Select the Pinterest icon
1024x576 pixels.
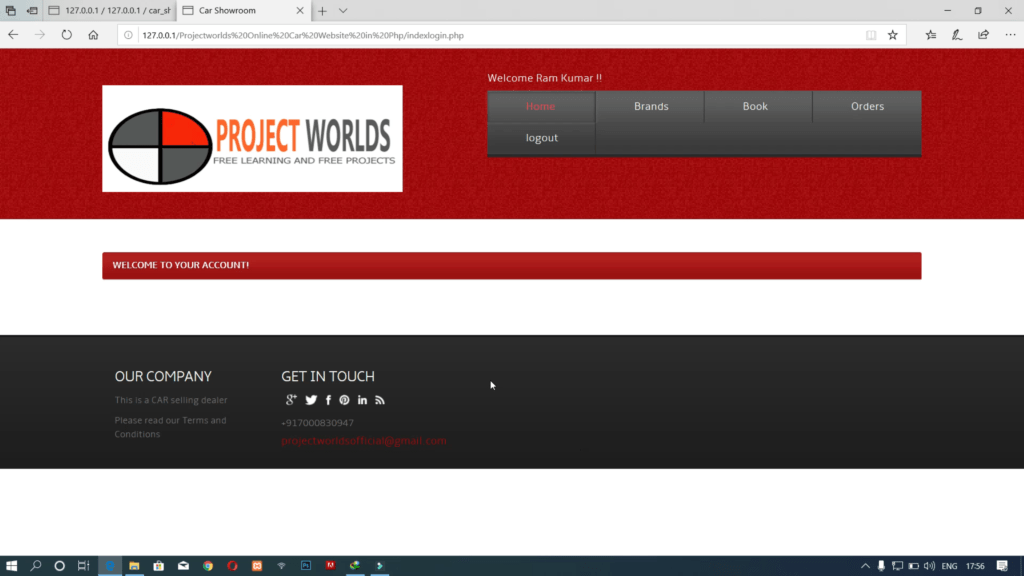pyautogui.click(x=345, y=399)
